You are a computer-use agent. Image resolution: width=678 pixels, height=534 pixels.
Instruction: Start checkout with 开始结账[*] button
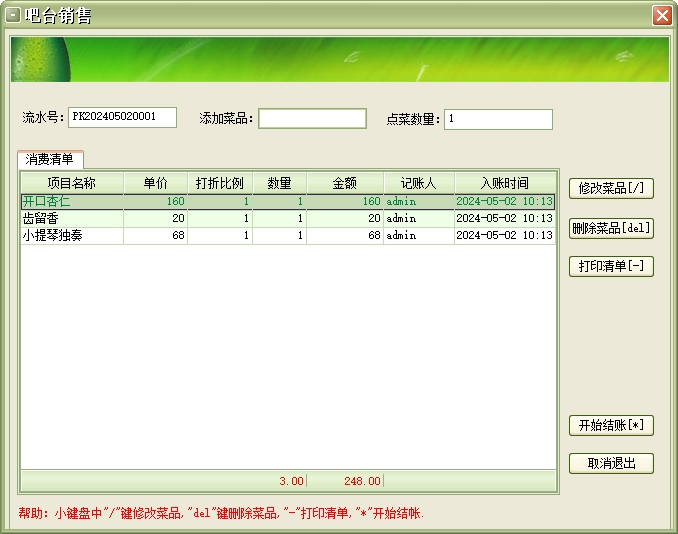coord(611,425)
